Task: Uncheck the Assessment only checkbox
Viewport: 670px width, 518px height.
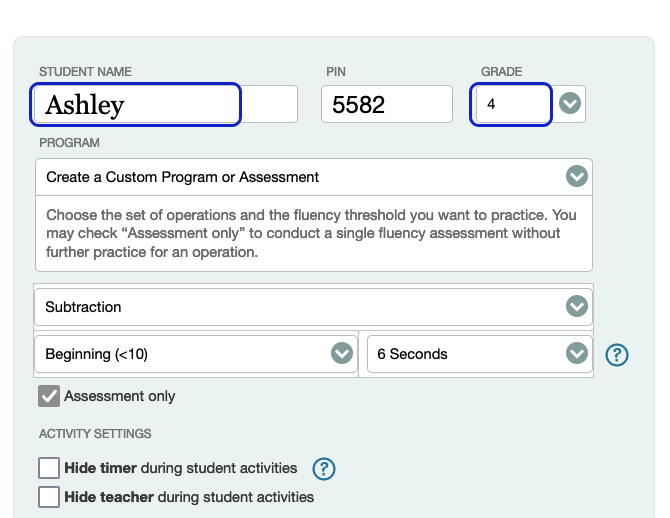Action: click(49, 396)
